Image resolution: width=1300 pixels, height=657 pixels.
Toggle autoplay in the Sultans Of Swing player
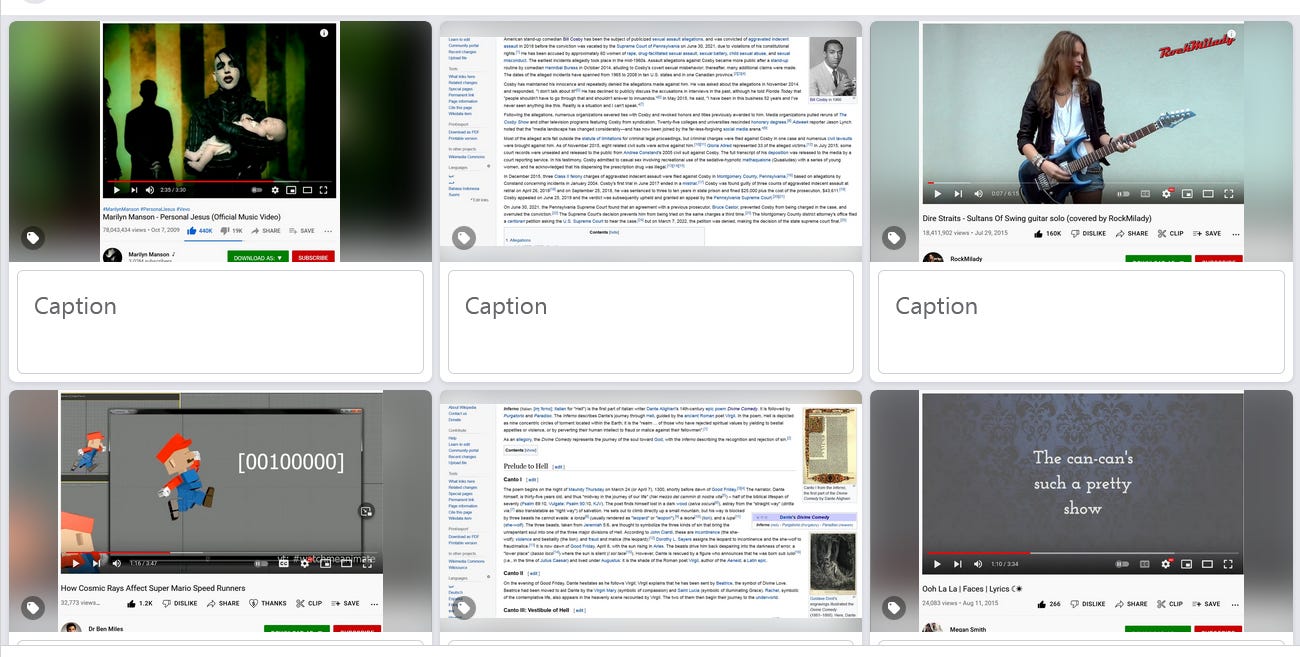pyautogui.click(x=1123, y=194)
